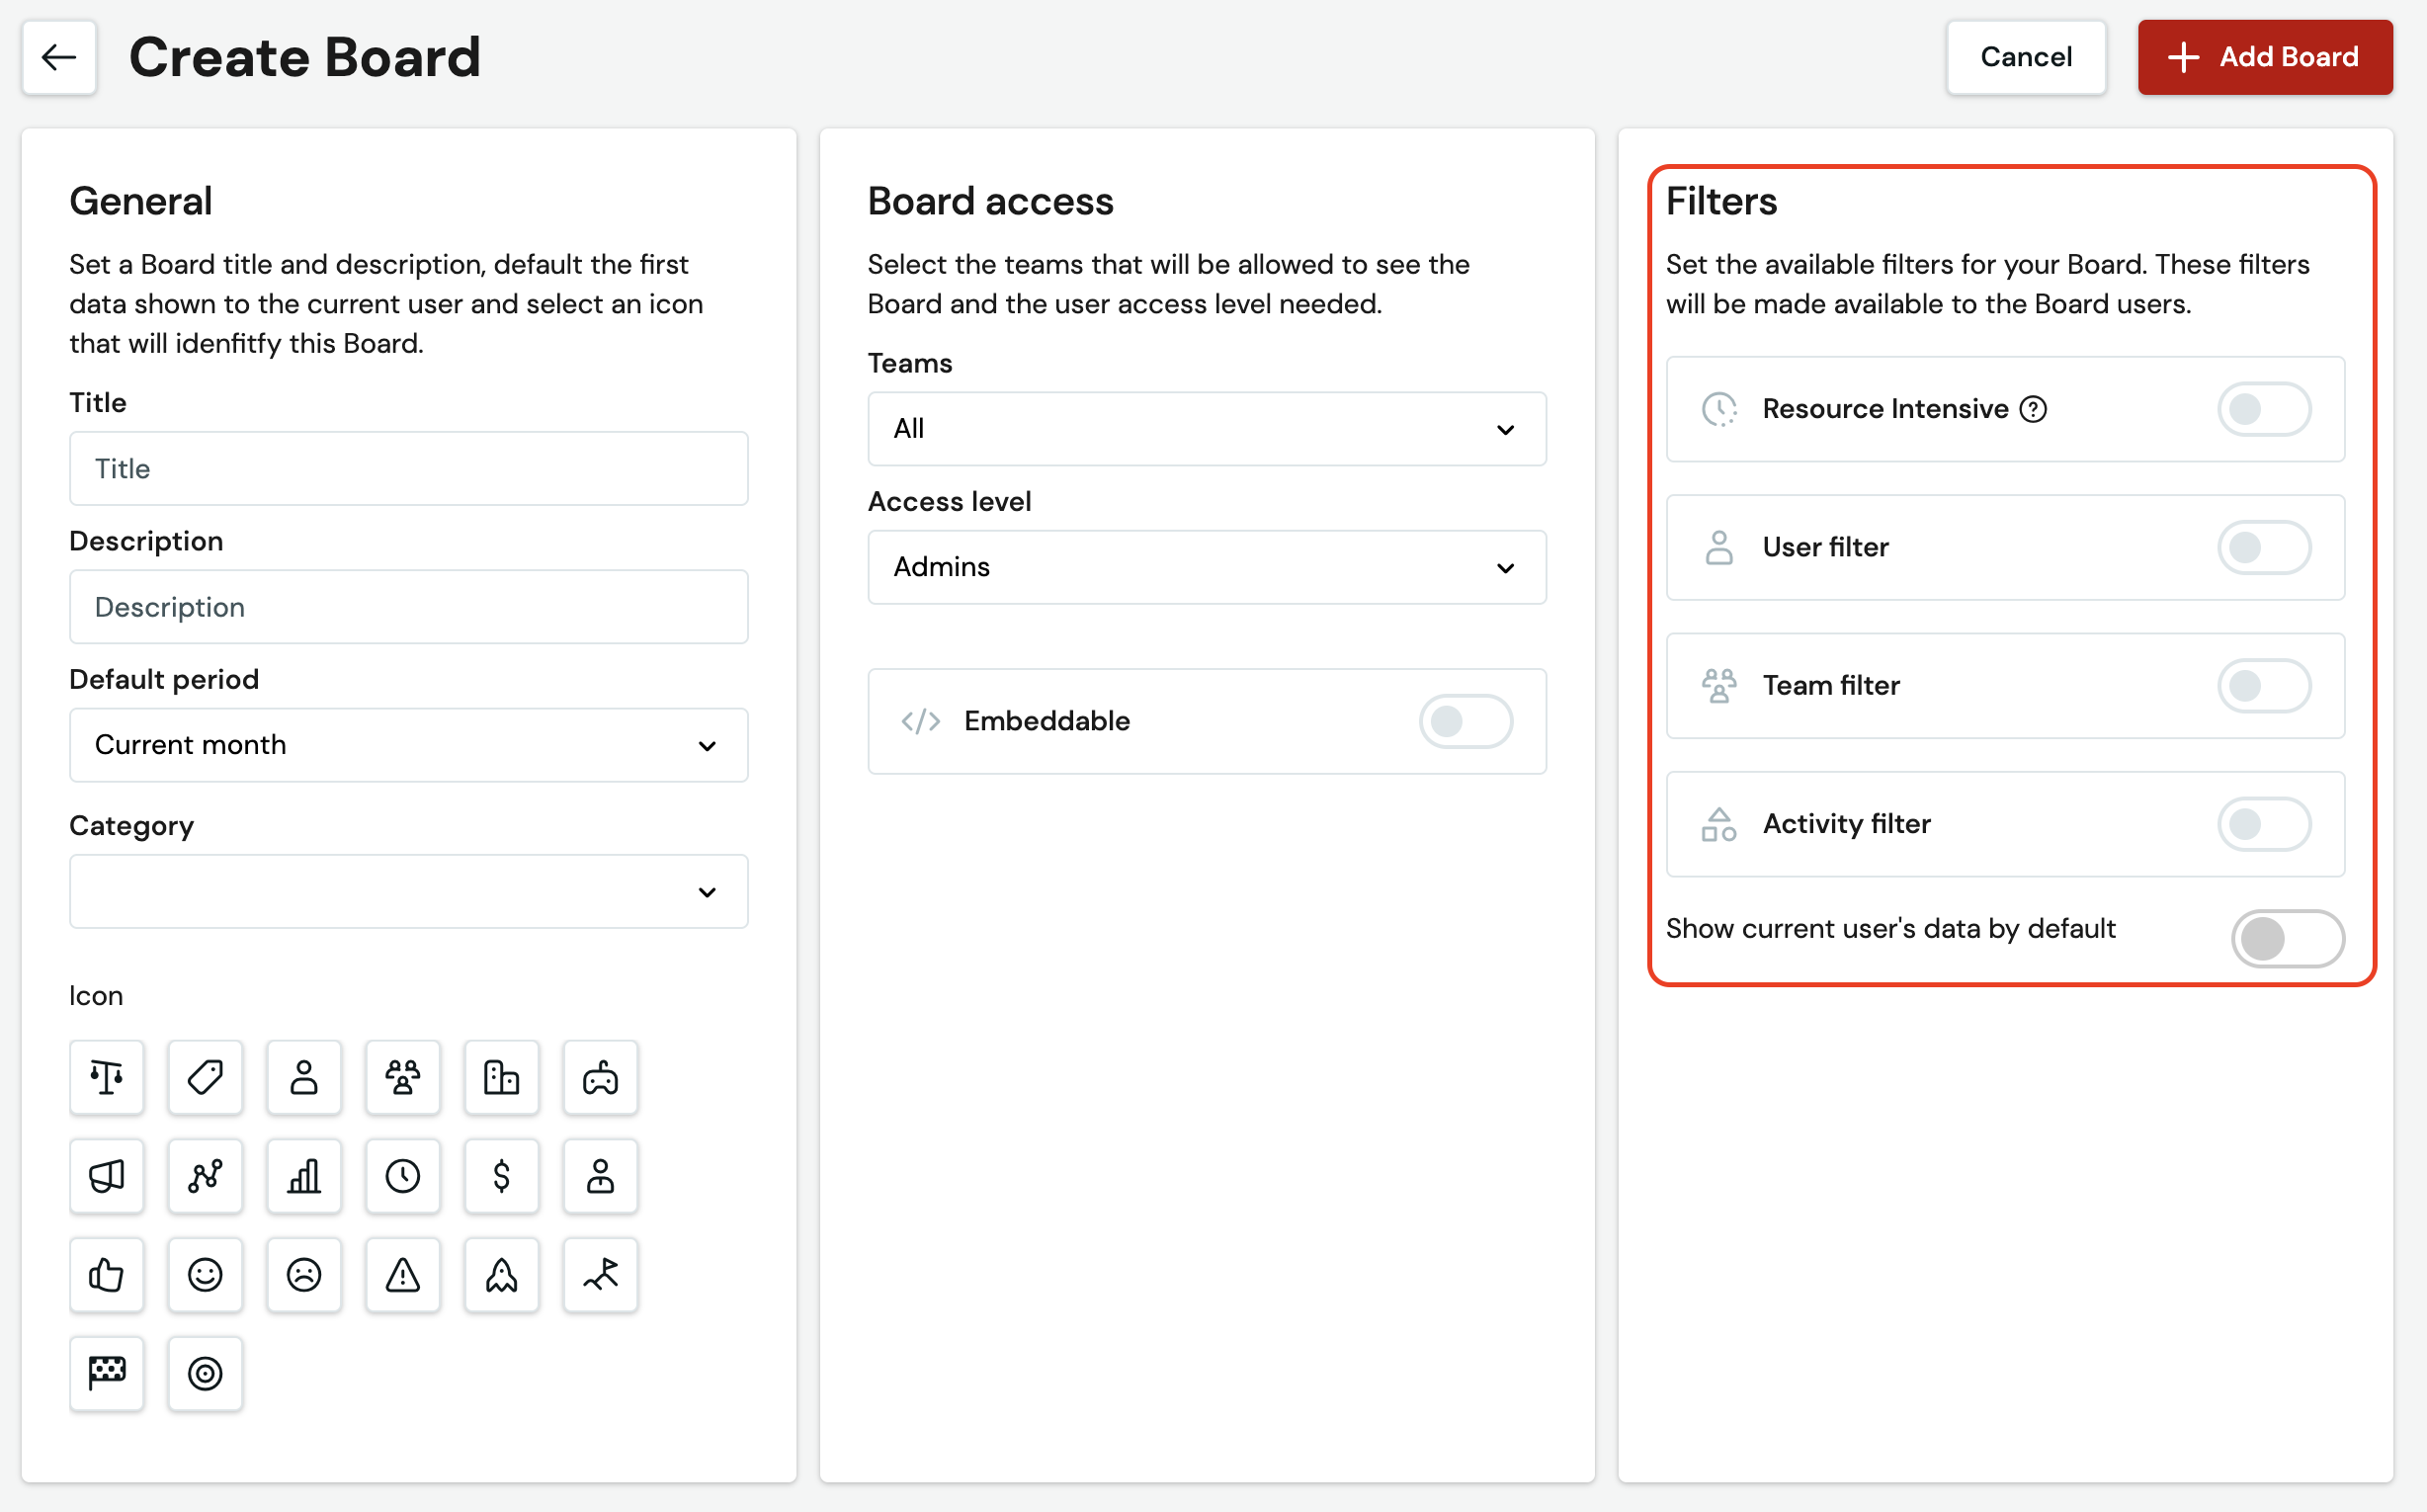Expand the Category dropdown
Image resolution: width=2427 pixels, height=1512 pixels.
pos(408,891)
